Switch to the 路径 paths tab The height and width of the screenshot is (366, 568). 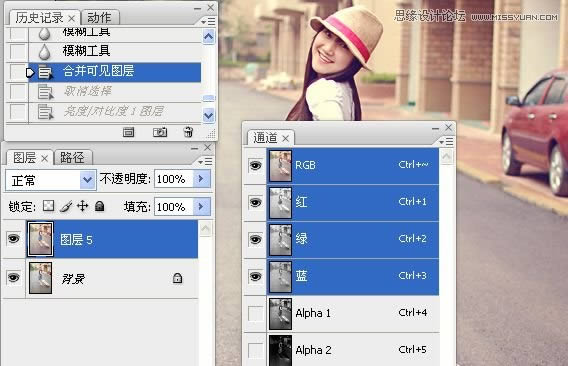(x=72, y=158)
